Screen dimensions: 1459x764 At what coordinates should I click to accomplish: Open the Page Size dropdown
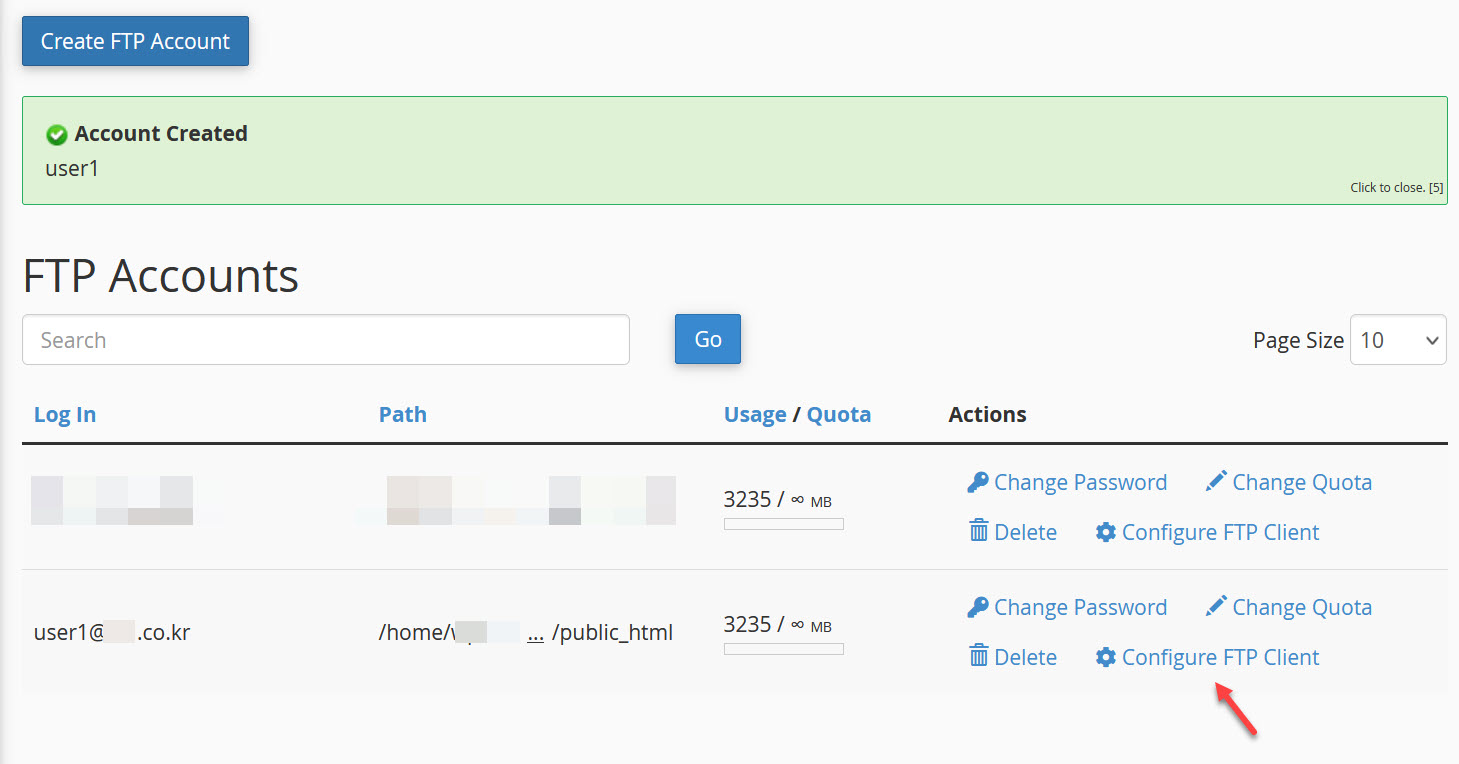(1397, 339)
